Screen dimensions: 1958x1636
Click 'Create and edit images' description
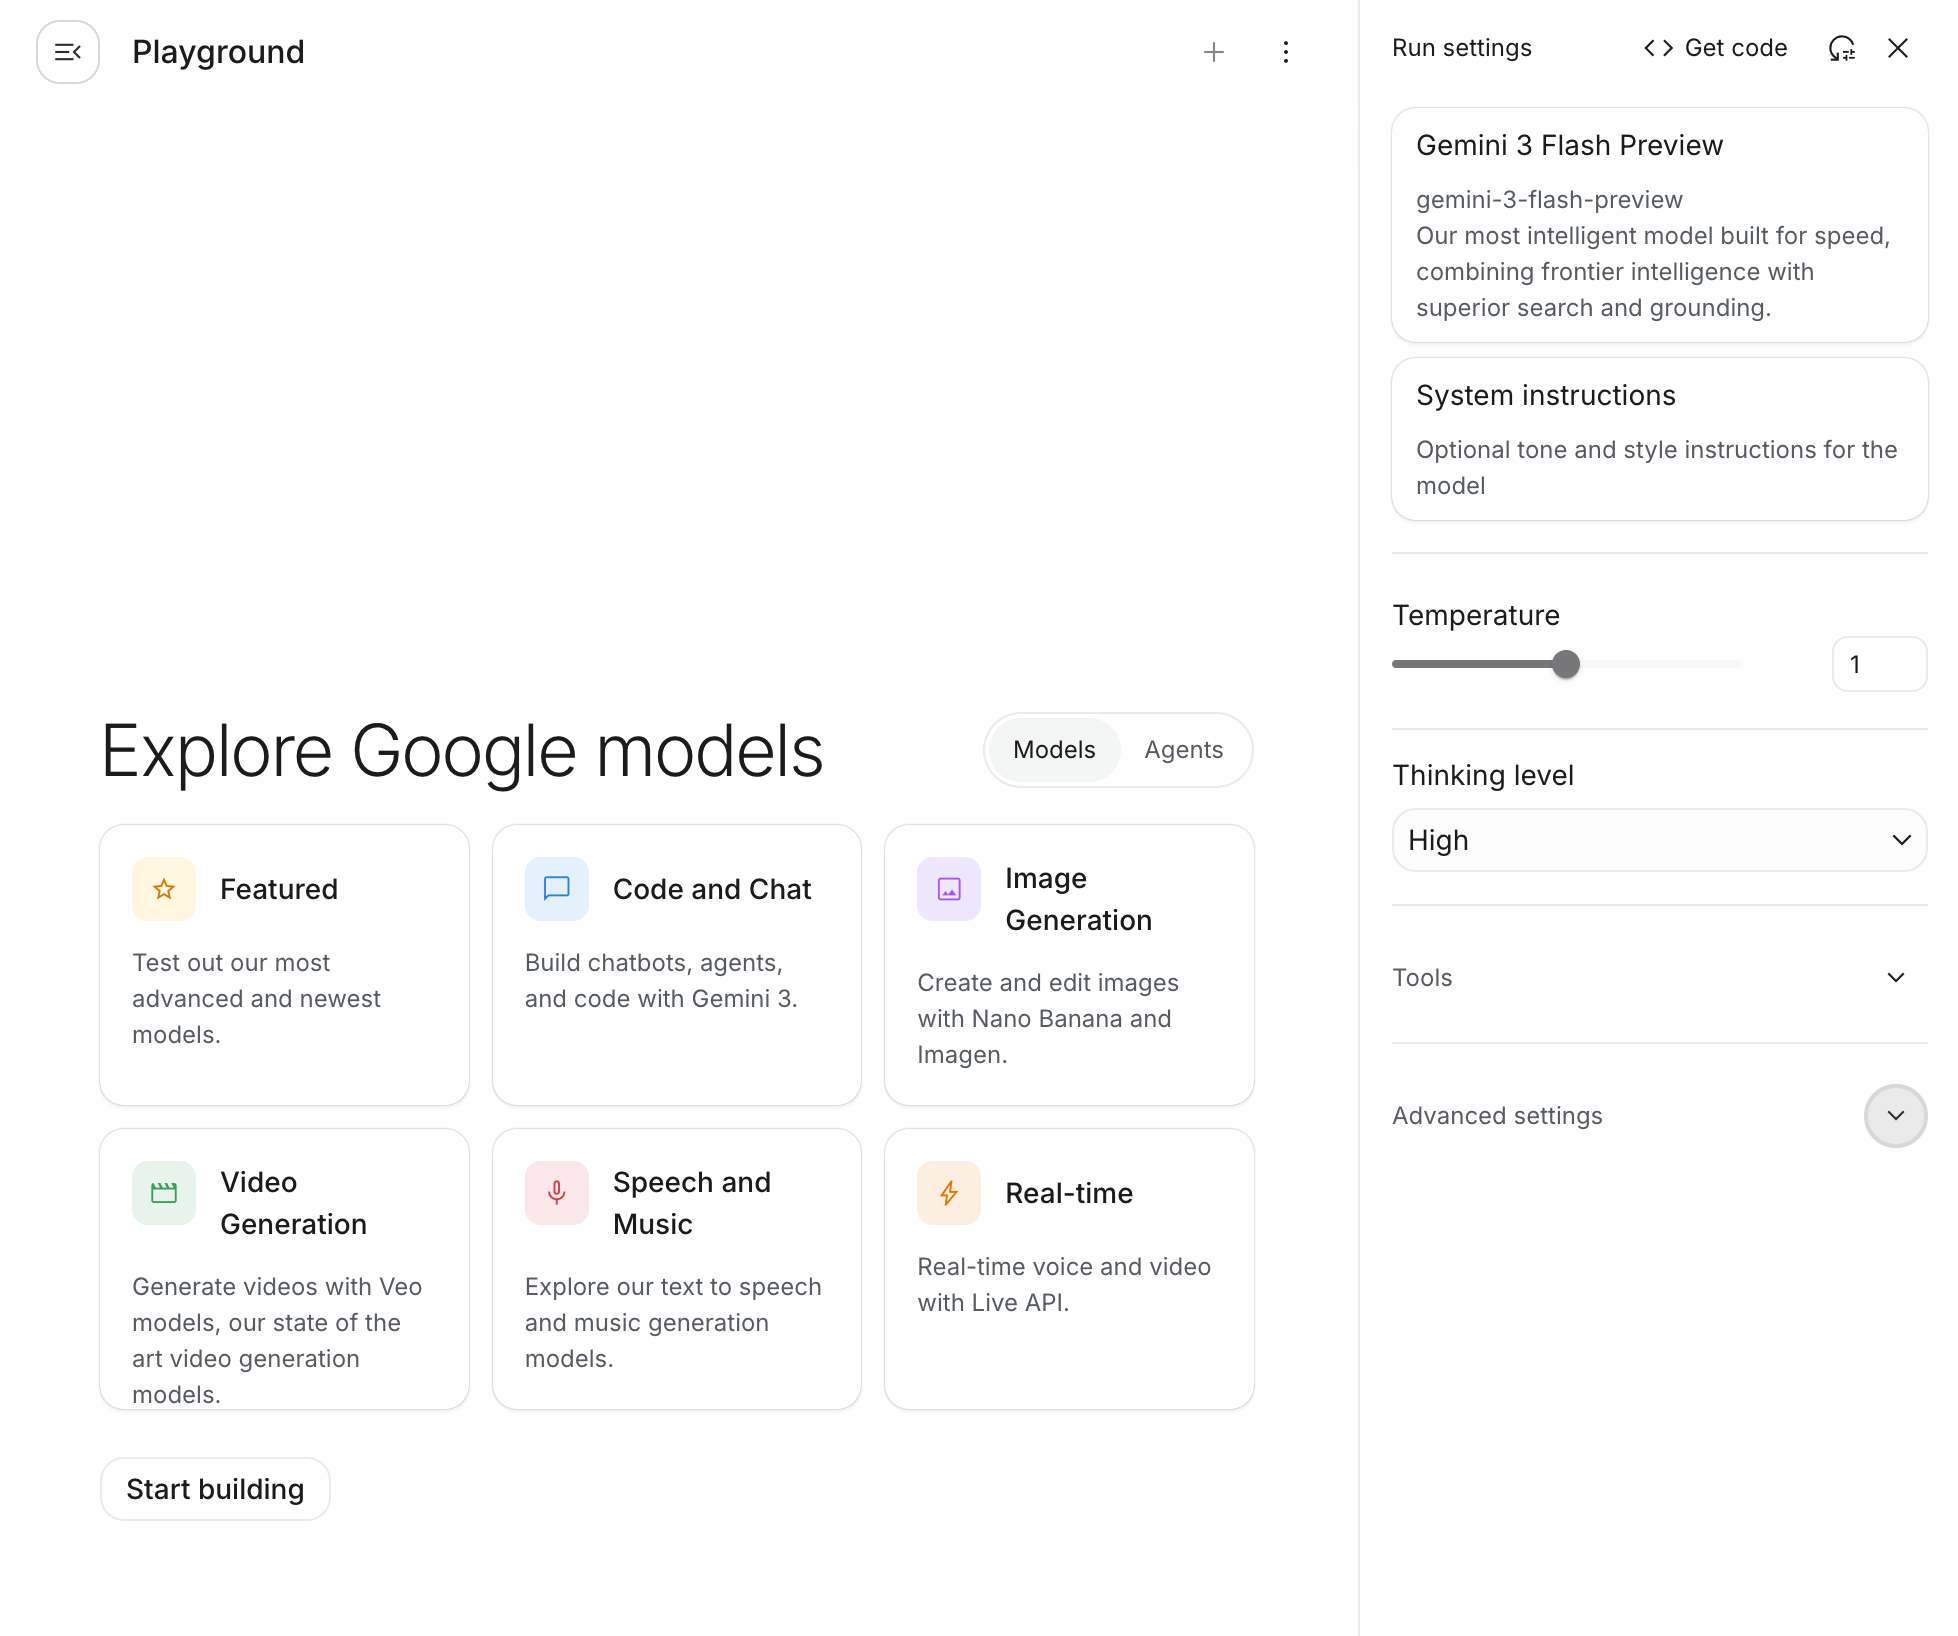[1048, 1019]
